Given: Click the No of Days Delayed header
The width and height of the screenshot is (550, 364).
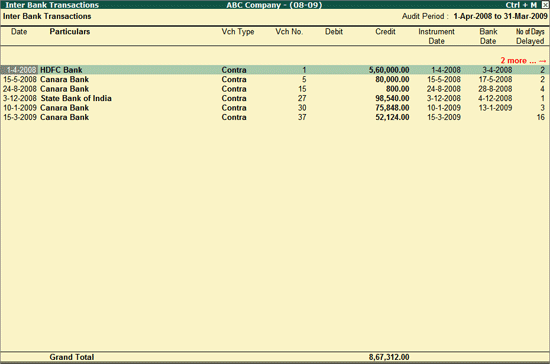Looking at the screenshot, I should 530,36.
